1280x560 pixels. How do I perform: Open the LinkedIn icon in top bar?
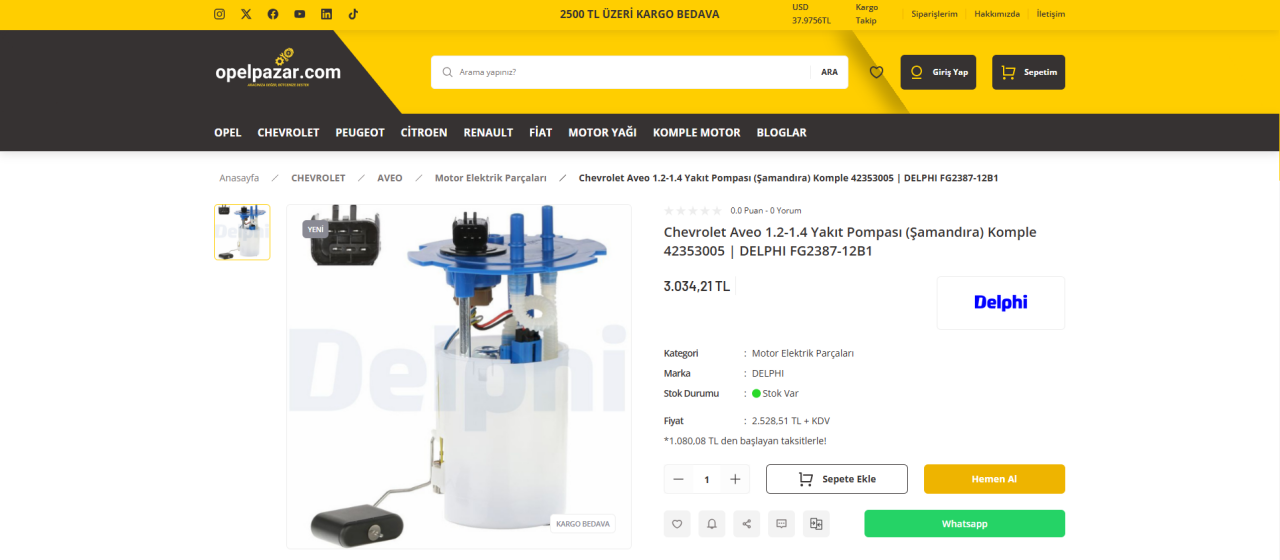point(326,14)
